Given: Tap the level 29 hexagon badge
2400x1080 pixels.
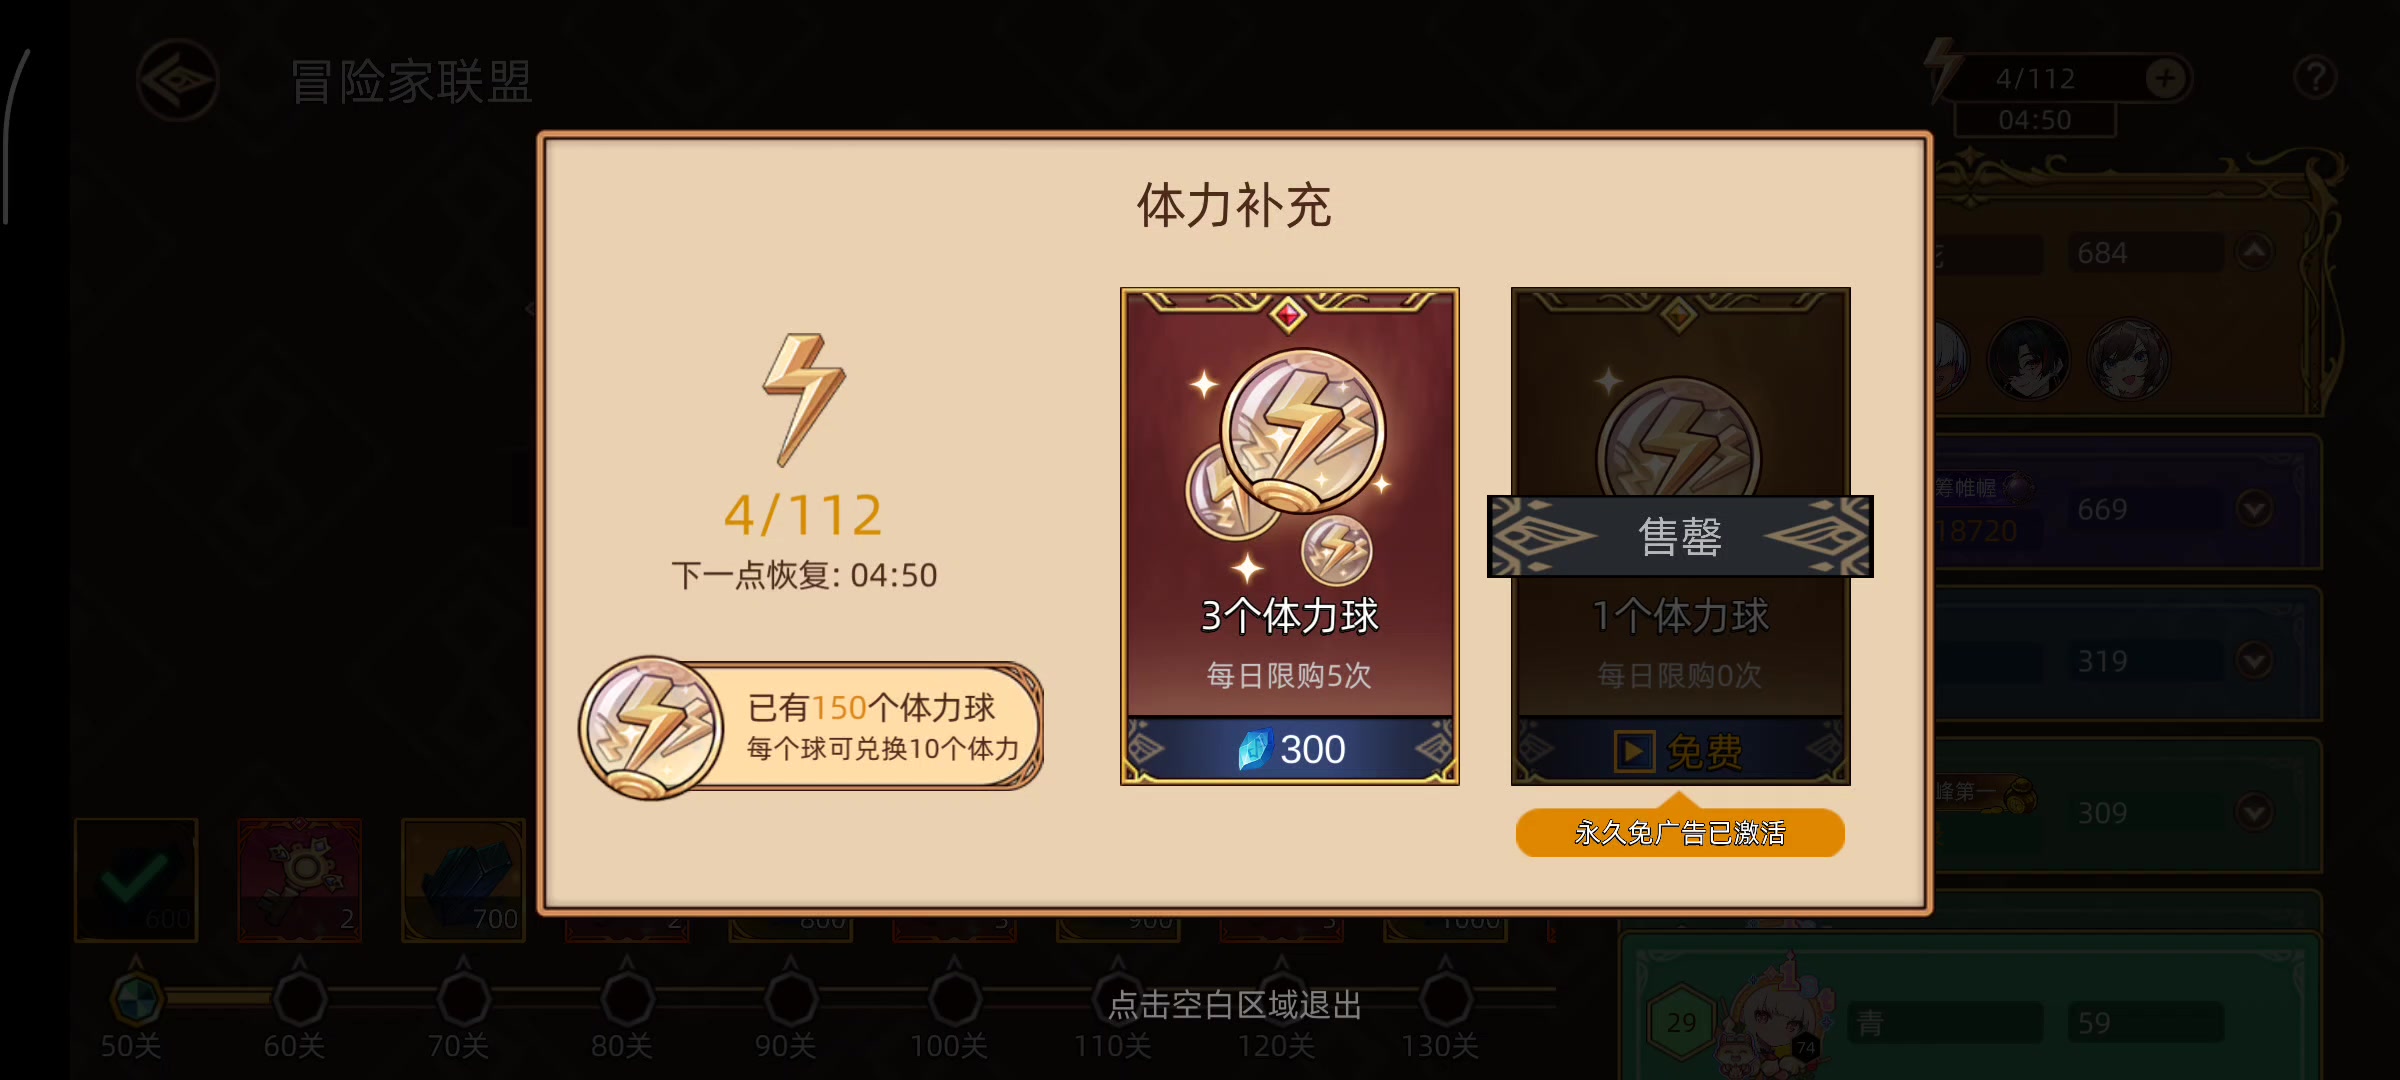Looking at the screenshot, I should (1681, 1022).
